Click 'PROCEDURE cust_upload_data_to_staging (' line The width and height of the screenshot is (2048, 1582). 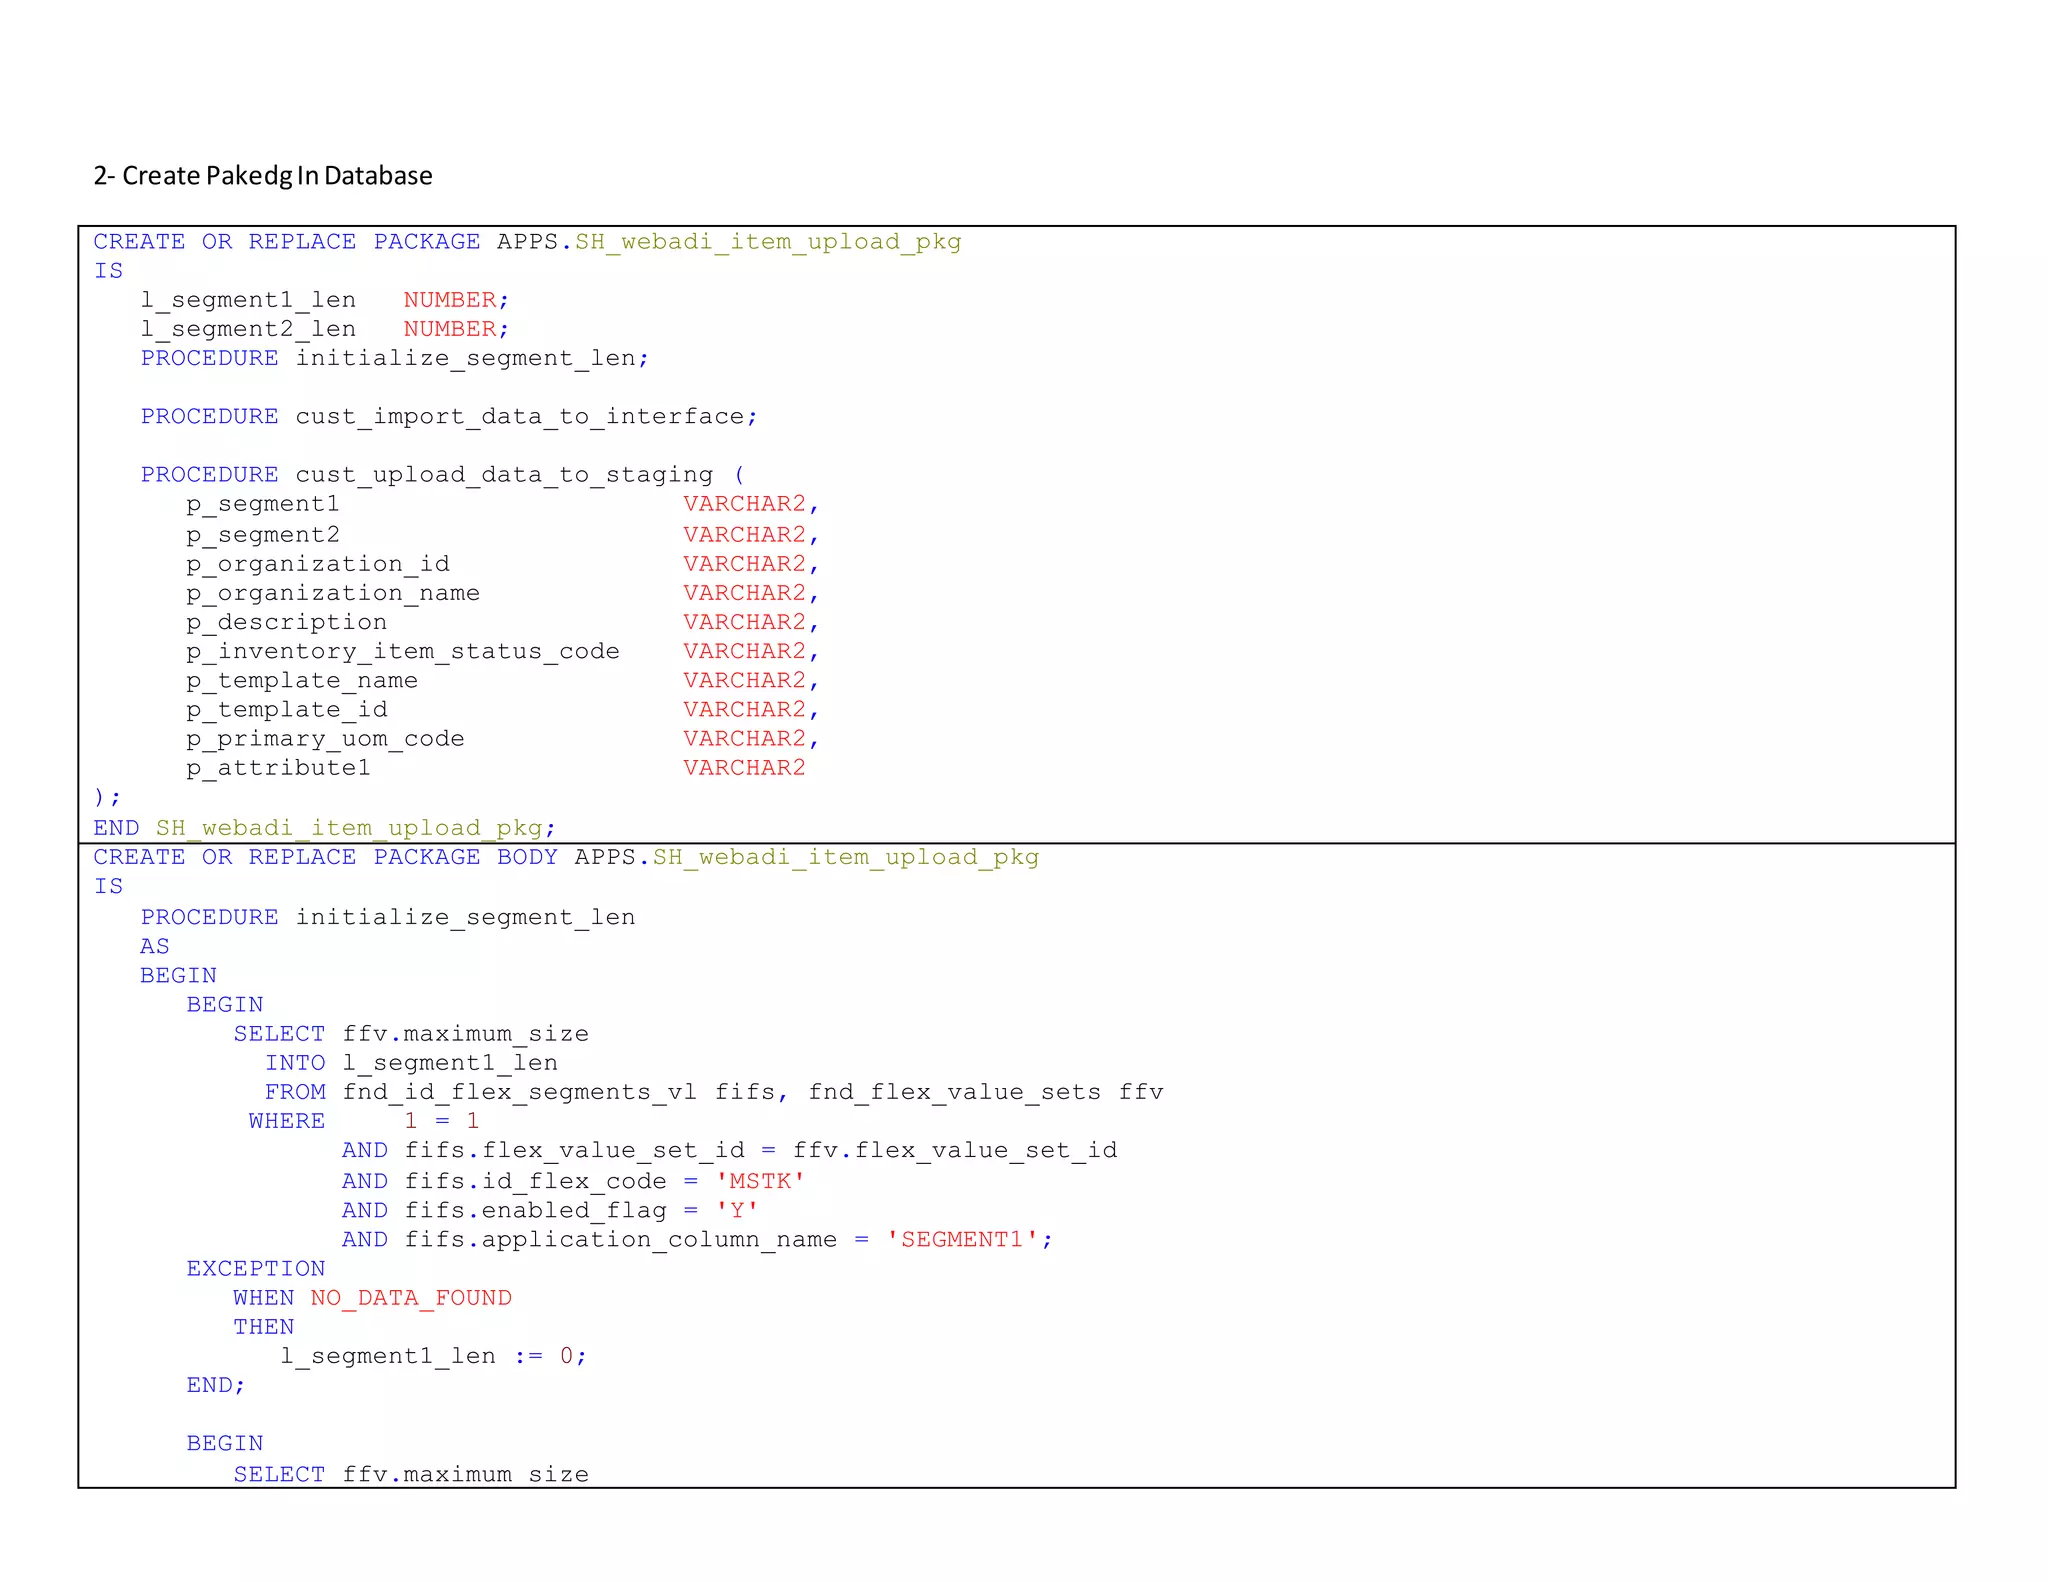pos(442,475)
